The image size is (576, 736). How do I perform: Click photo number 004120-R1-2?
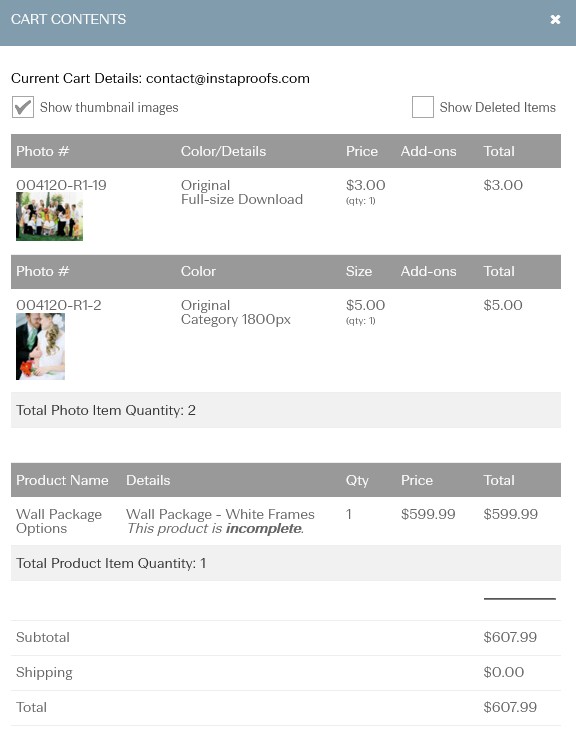click(x=59, y=305)
